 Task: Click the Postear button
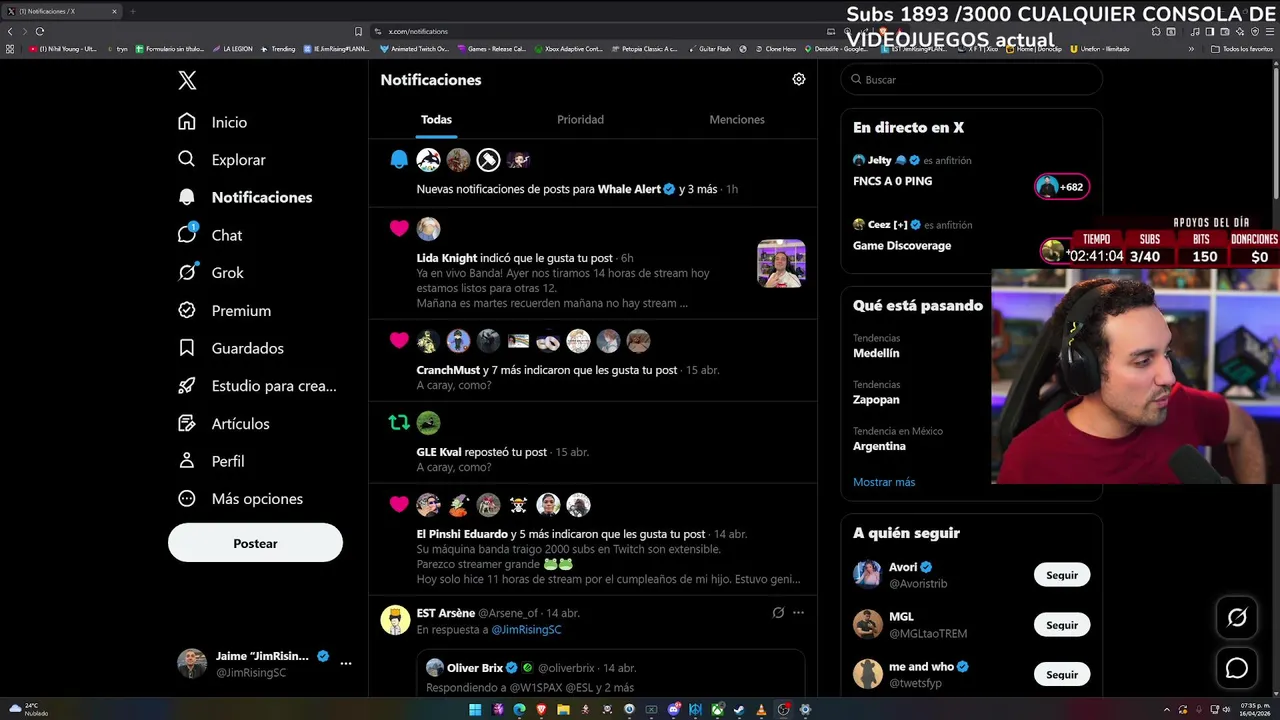[x=255, y=543]
